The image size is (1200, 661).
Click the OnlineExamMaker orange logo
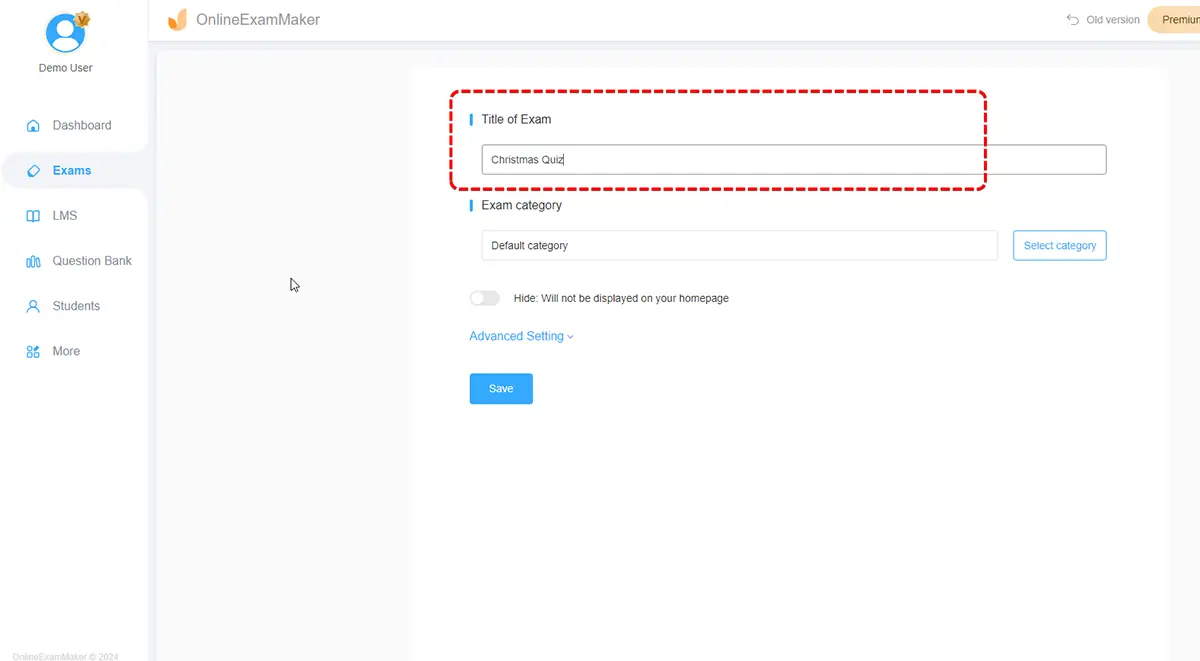point(177,20)
